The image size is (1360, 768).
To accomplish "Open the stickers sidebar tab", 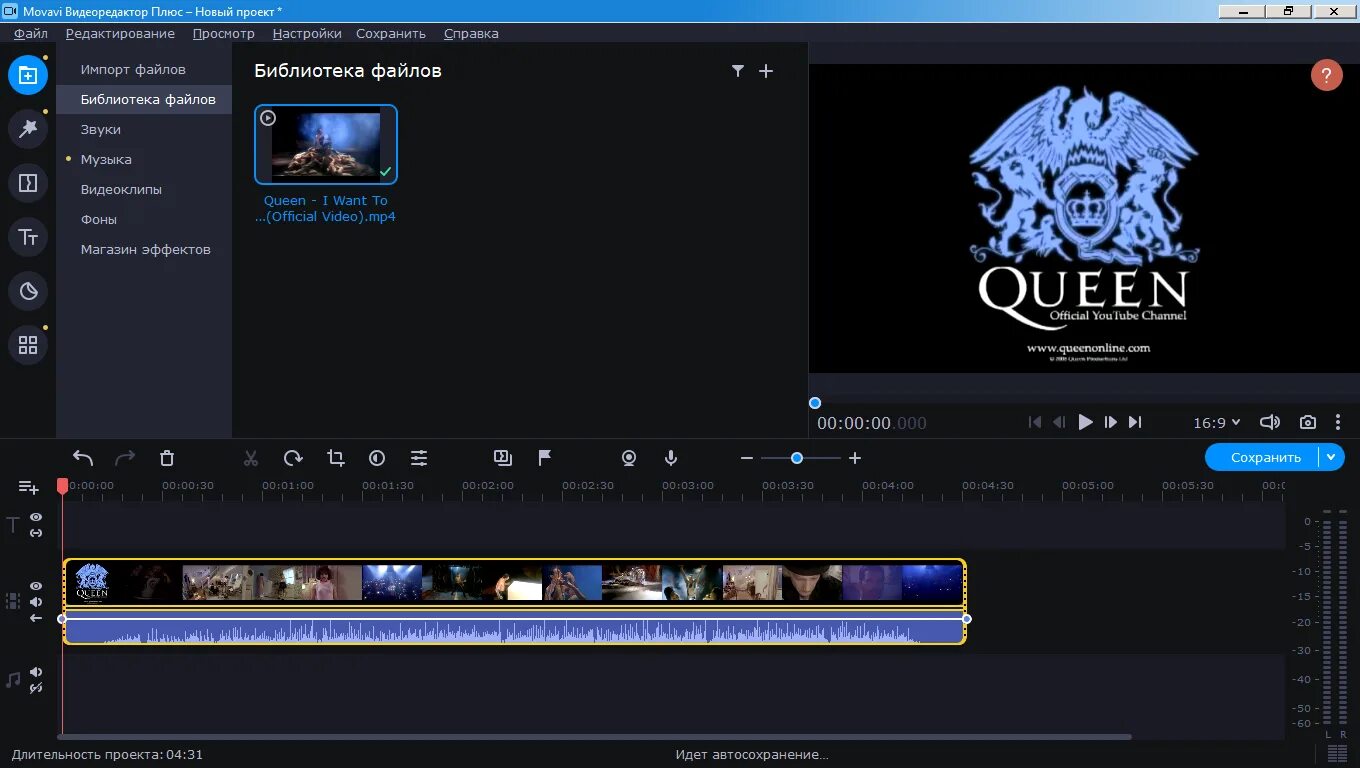I will click(x=28, y=291).
